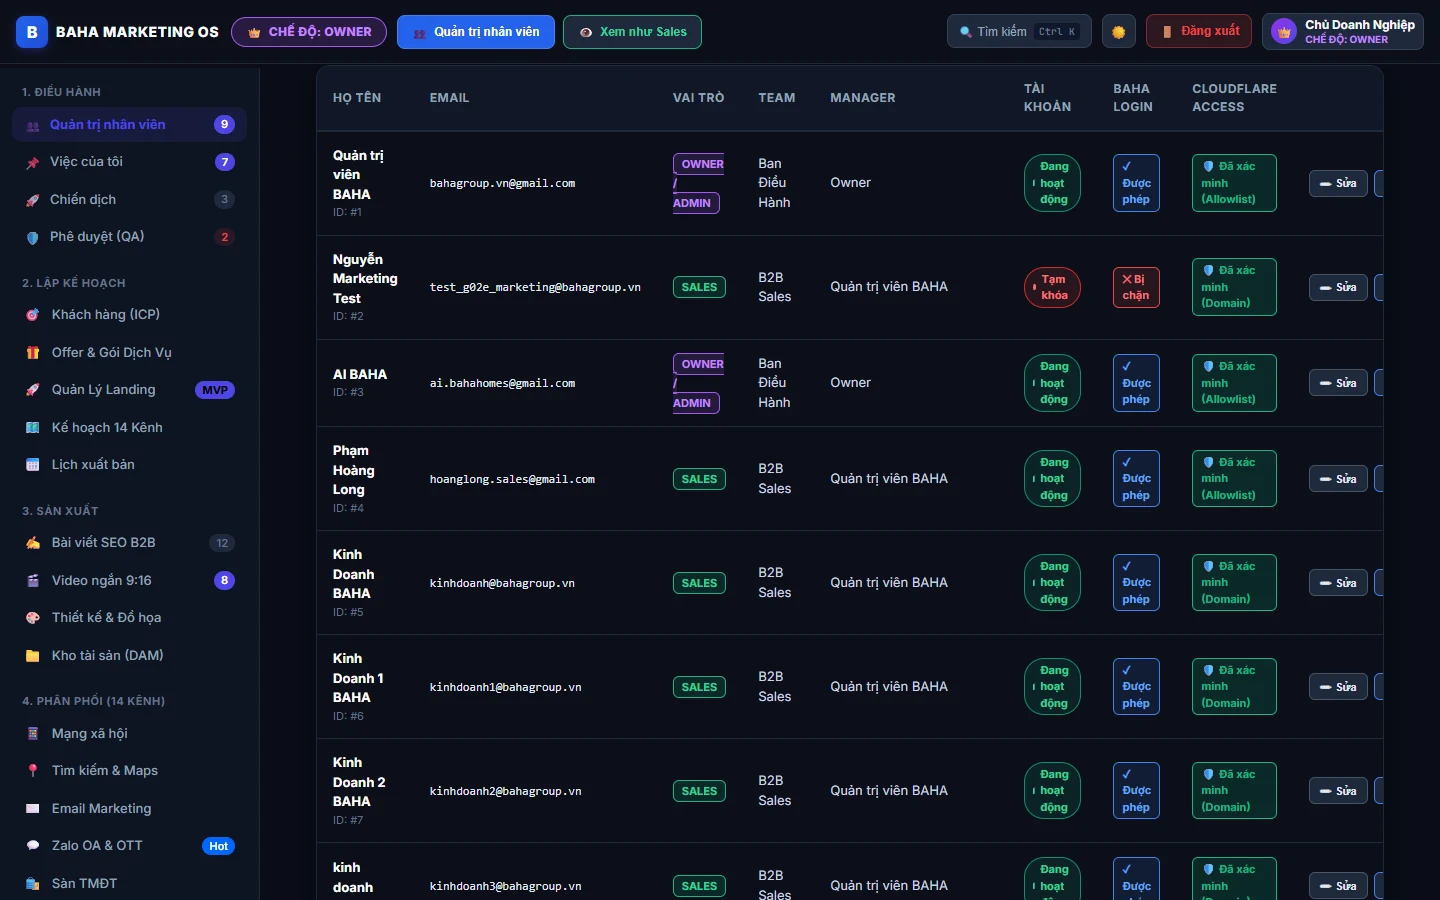The width and height of the screenshot is (1440, 900).
Task: Click Sửa for bahagroup.vn@gmail.com row
Action: click(1338, 184)
